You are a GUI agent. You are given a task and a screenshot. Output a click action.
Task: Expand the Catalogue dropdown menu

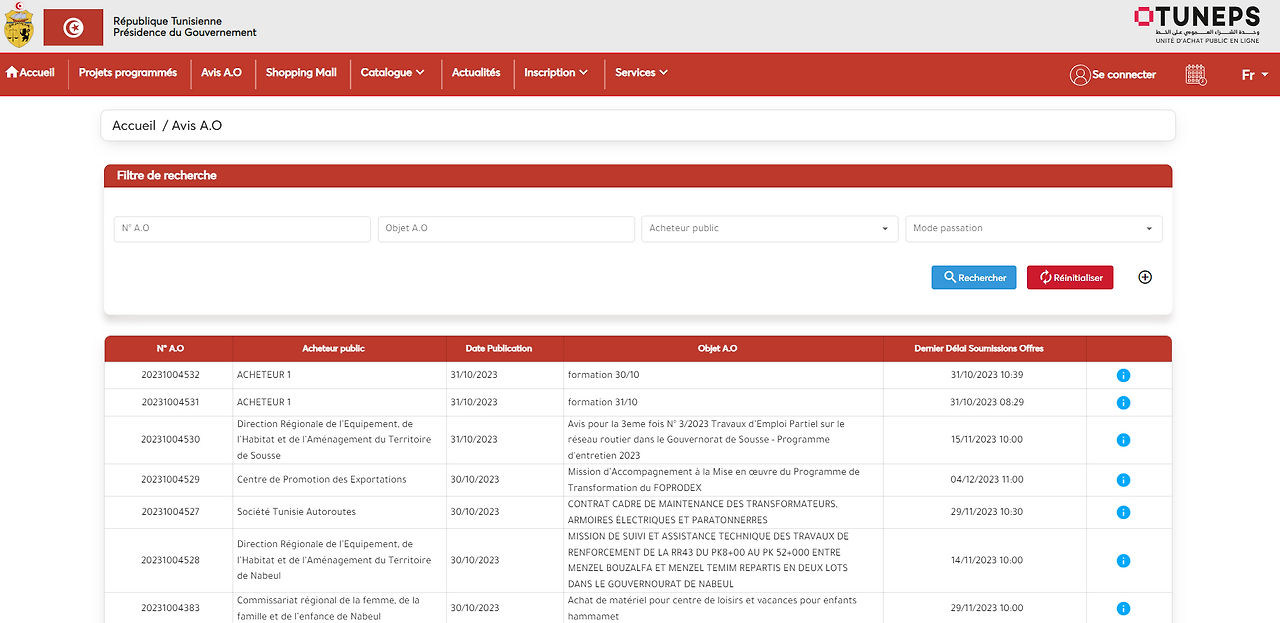pyautogui.click(x=393, y=73)
